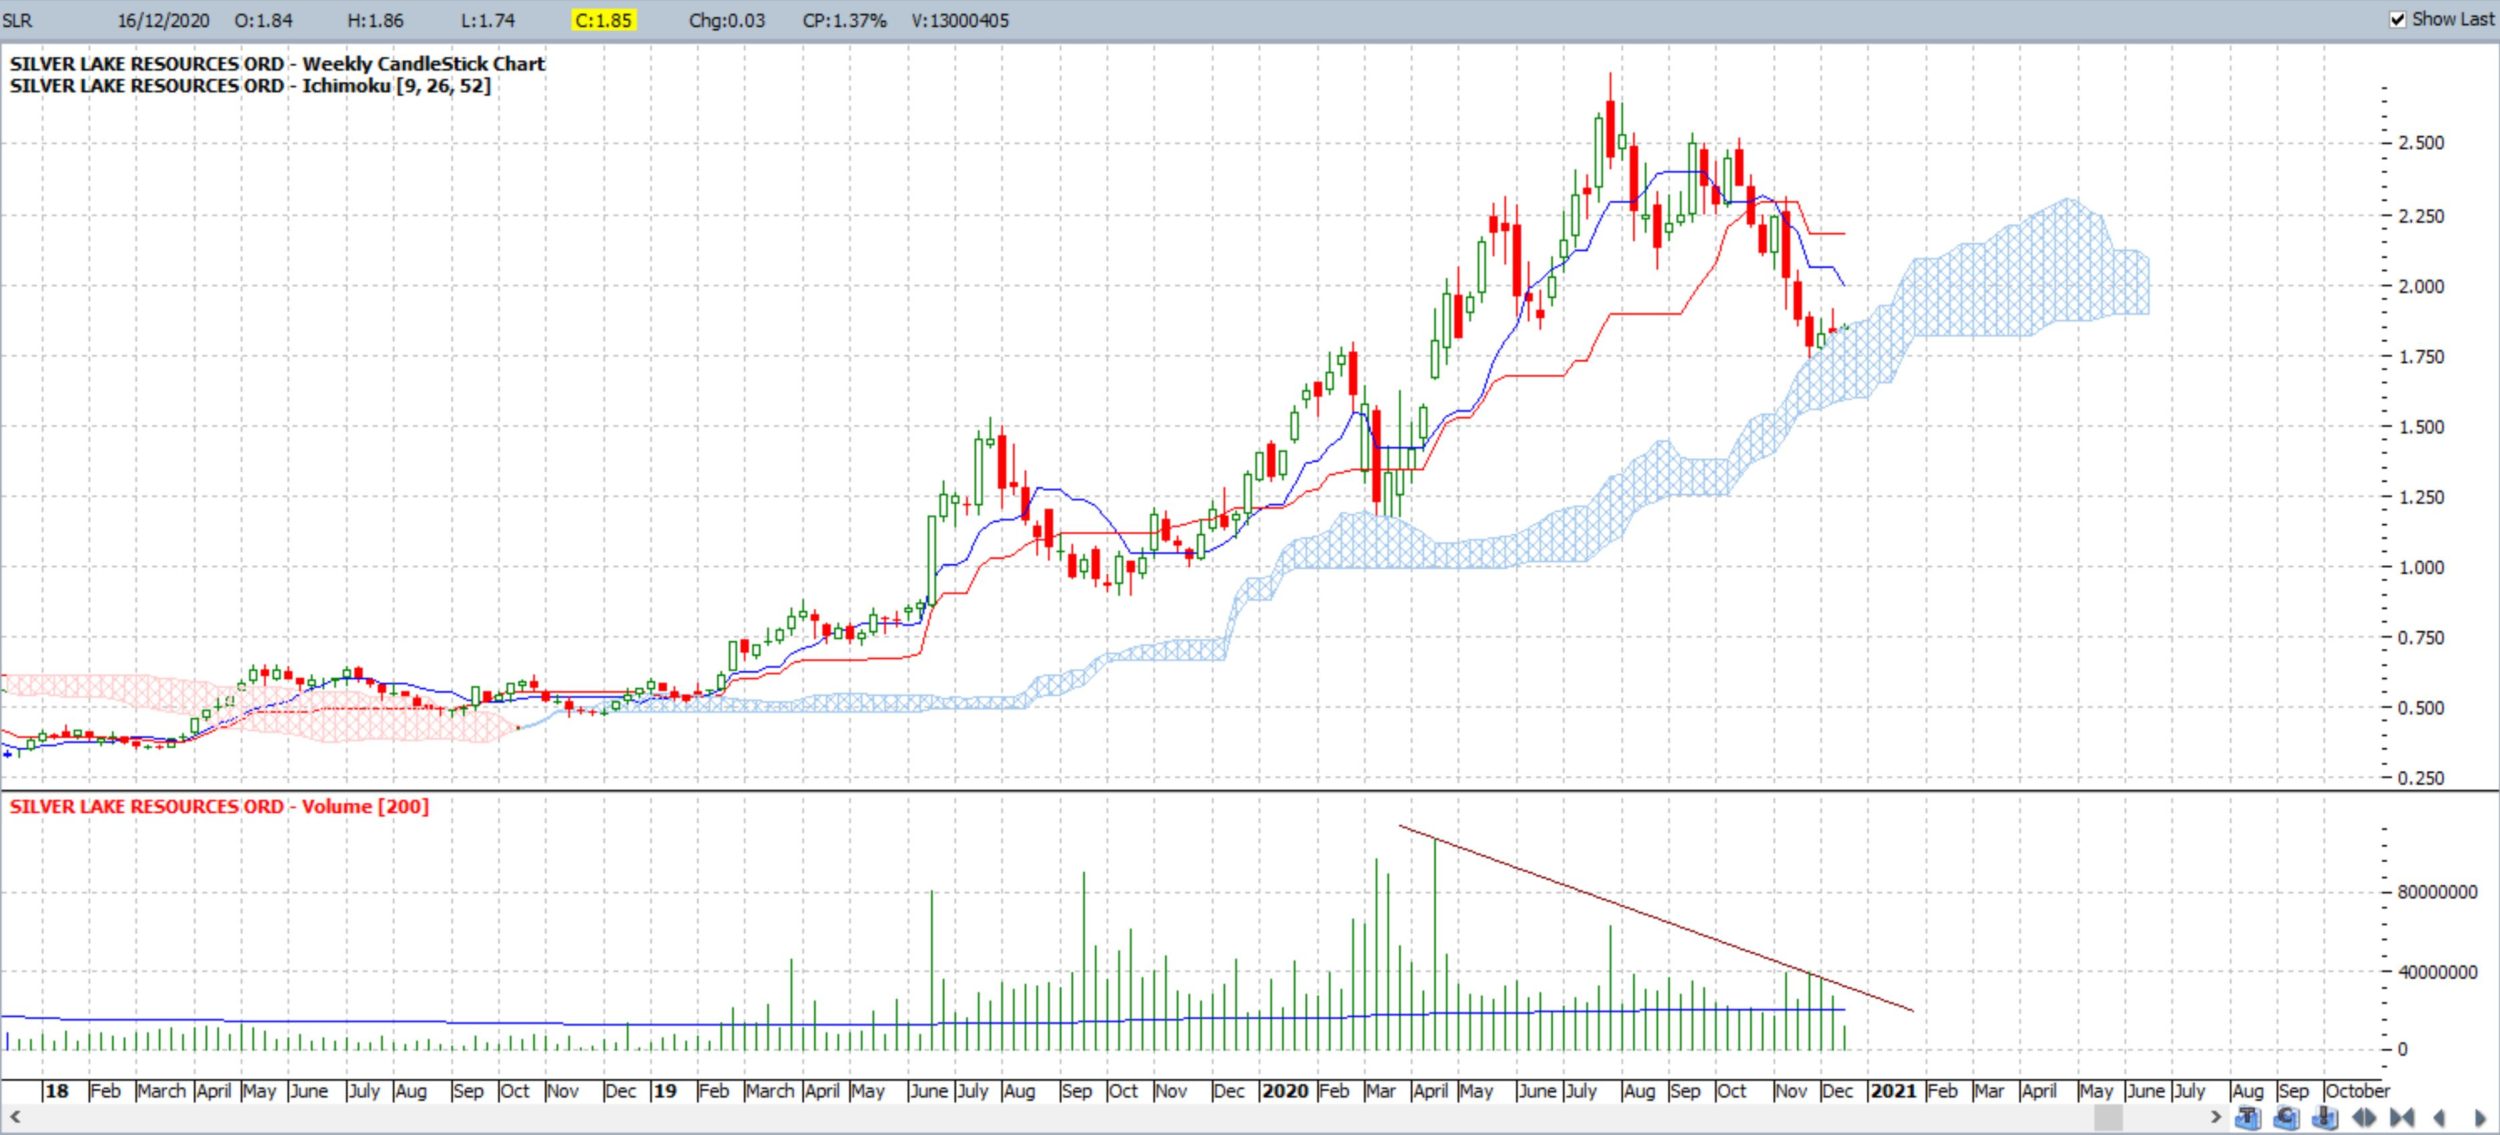Click the date 16/12/2020 in header
2500x1135 pixels.
point(163,20)
